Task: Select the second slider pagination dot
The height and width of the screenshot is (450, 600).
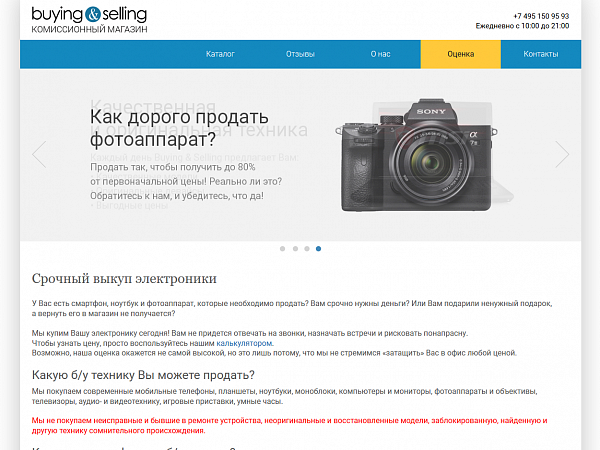Action: pyautogui.click(x=295, y=249)
